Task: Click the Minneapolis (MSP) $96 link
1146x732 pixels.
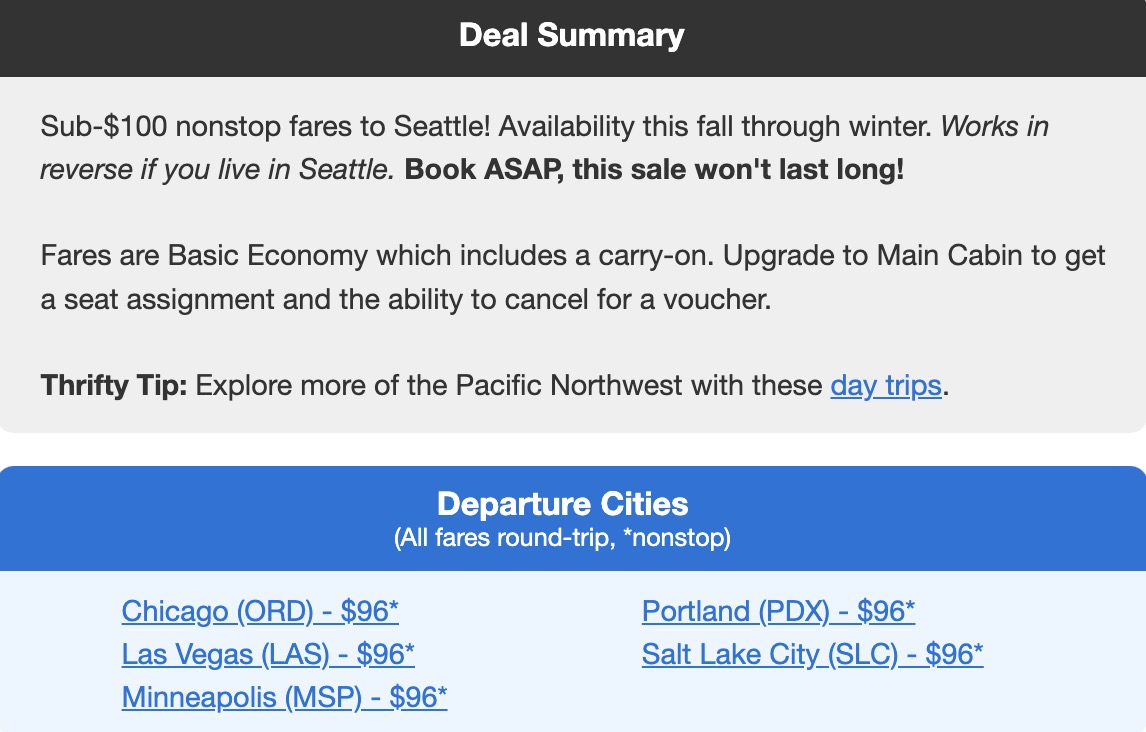Action: pyautogui.click(x=284, y=697)
